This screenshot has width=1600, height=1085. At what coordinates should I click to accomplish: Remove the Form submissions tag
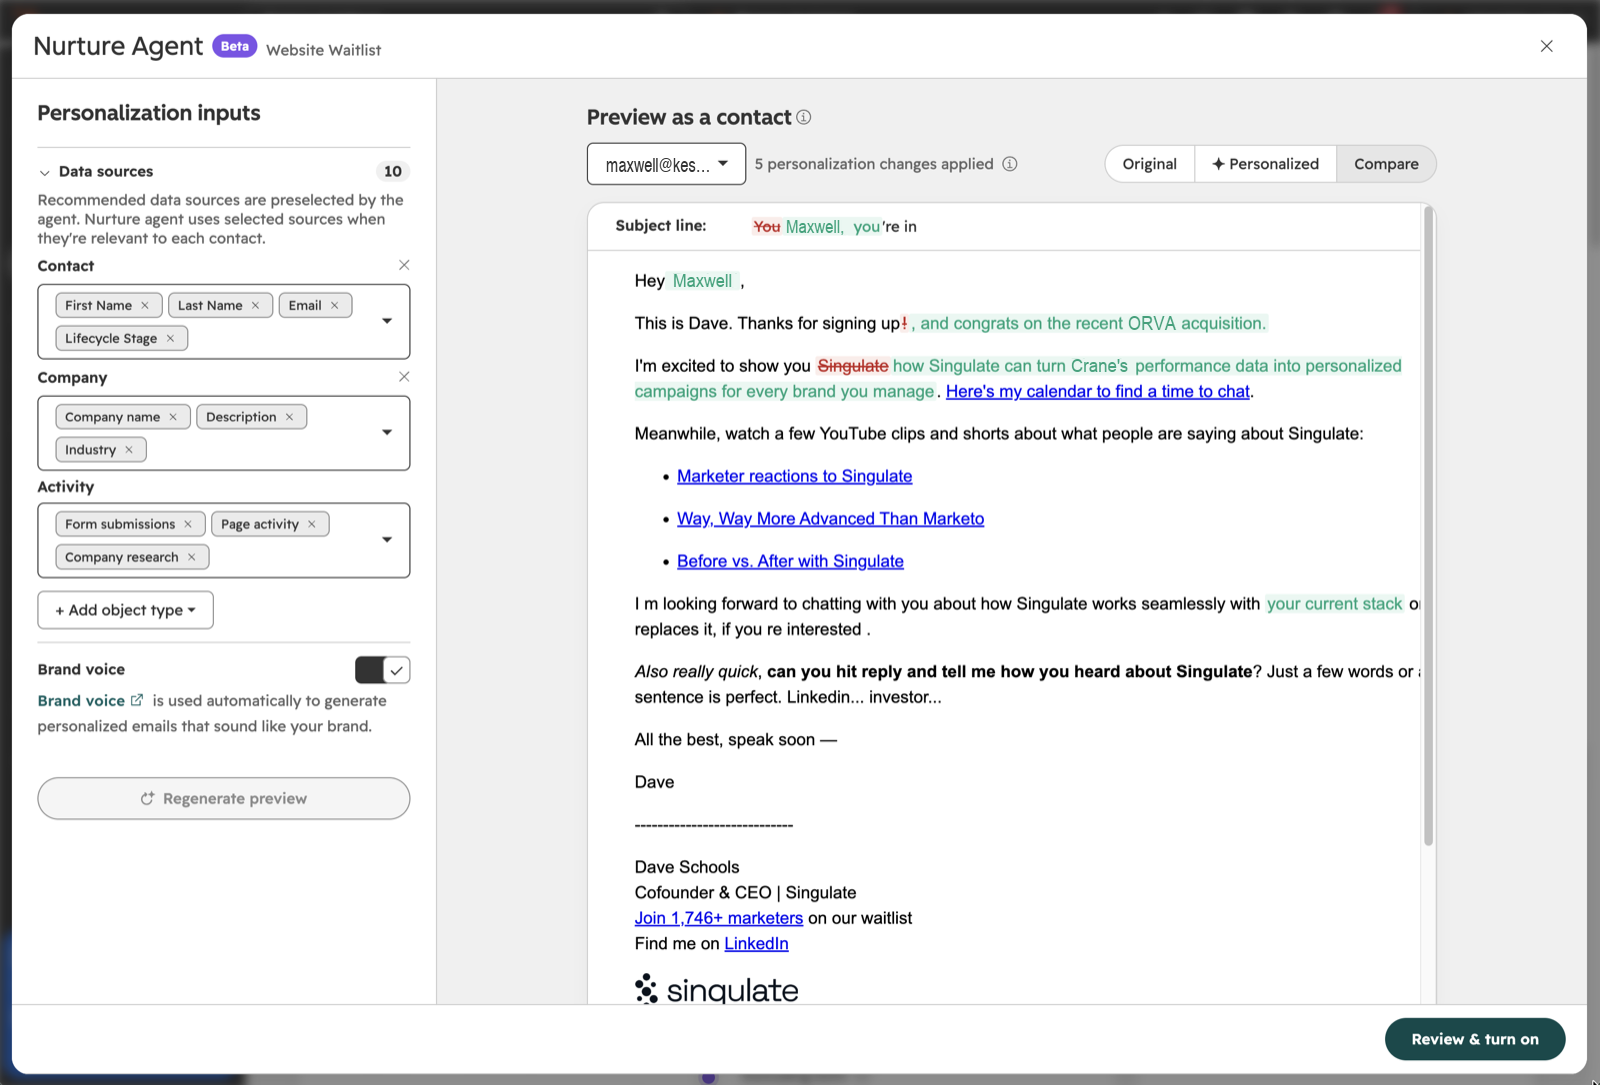tap(188, 524)
